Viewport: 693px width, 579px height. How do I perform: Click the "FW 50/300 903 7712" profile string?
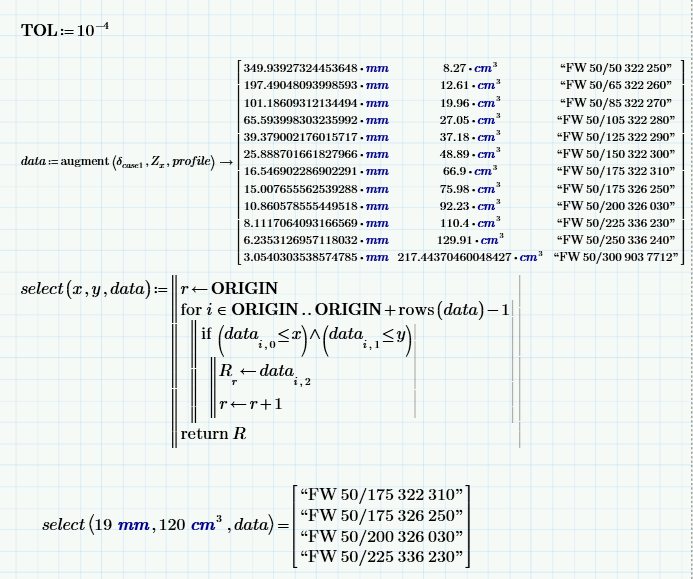click(x=616, y=257)
